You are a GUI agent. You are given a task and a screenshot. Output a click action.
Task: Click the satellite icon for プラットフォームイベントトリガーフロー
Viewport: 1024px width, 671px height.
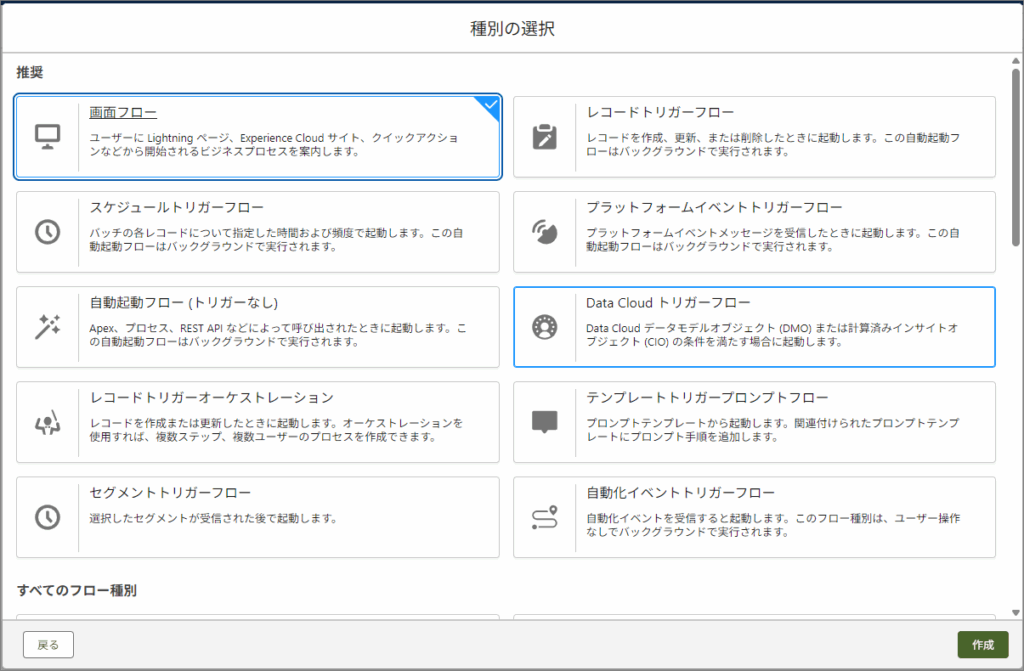click(545, 231)
